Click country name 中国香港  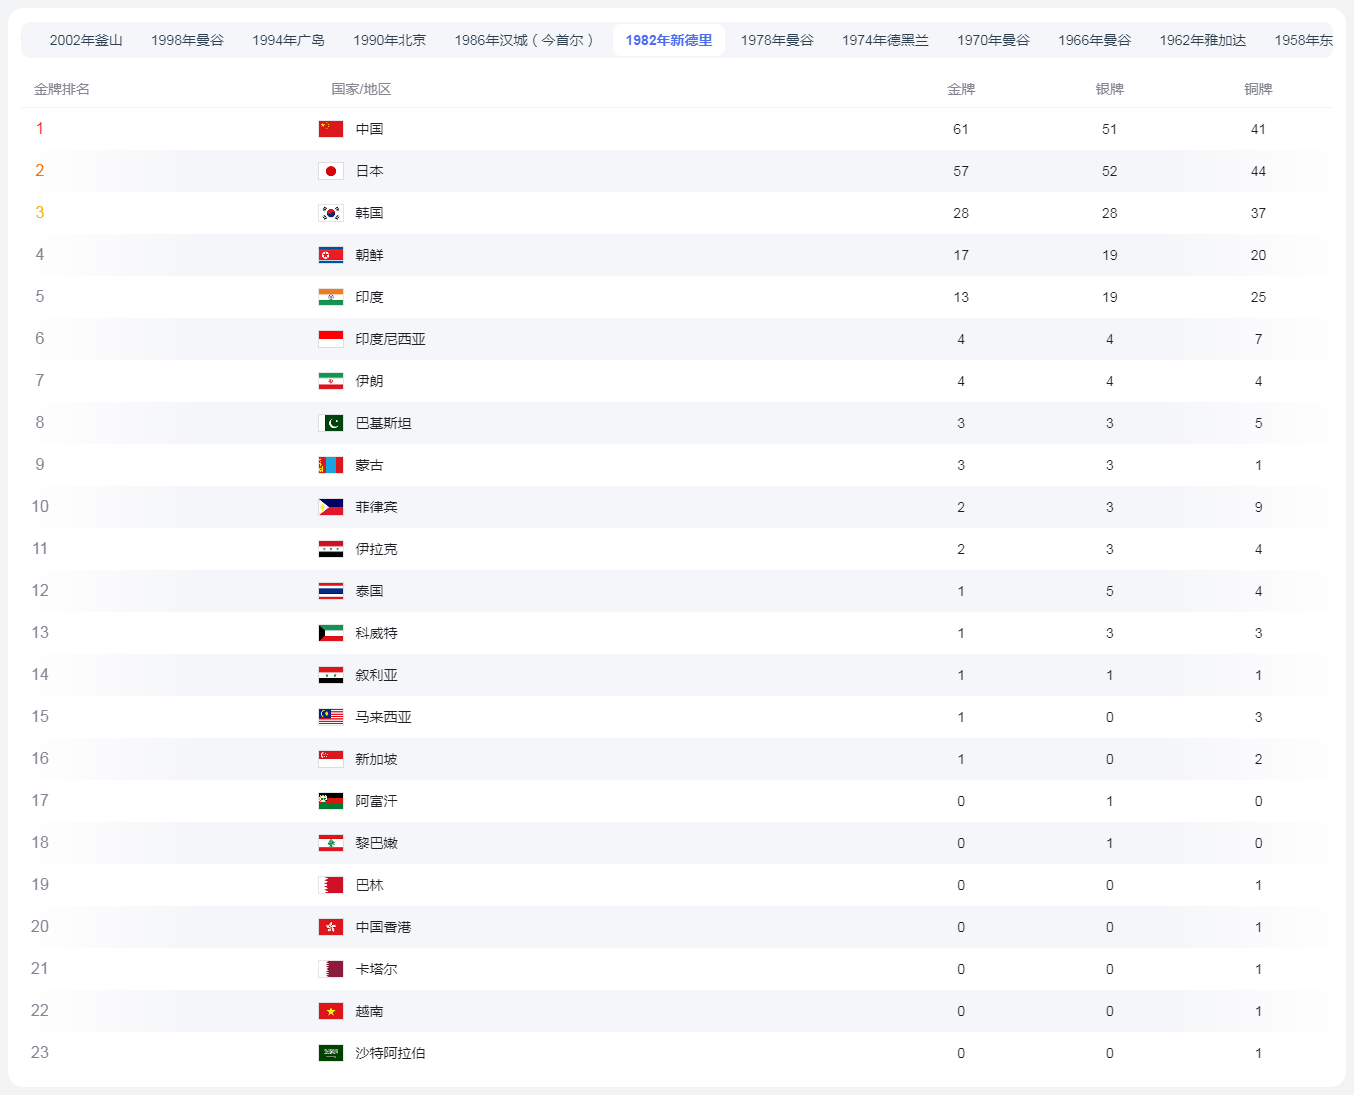pyautogui.click(x=384, y=927)
